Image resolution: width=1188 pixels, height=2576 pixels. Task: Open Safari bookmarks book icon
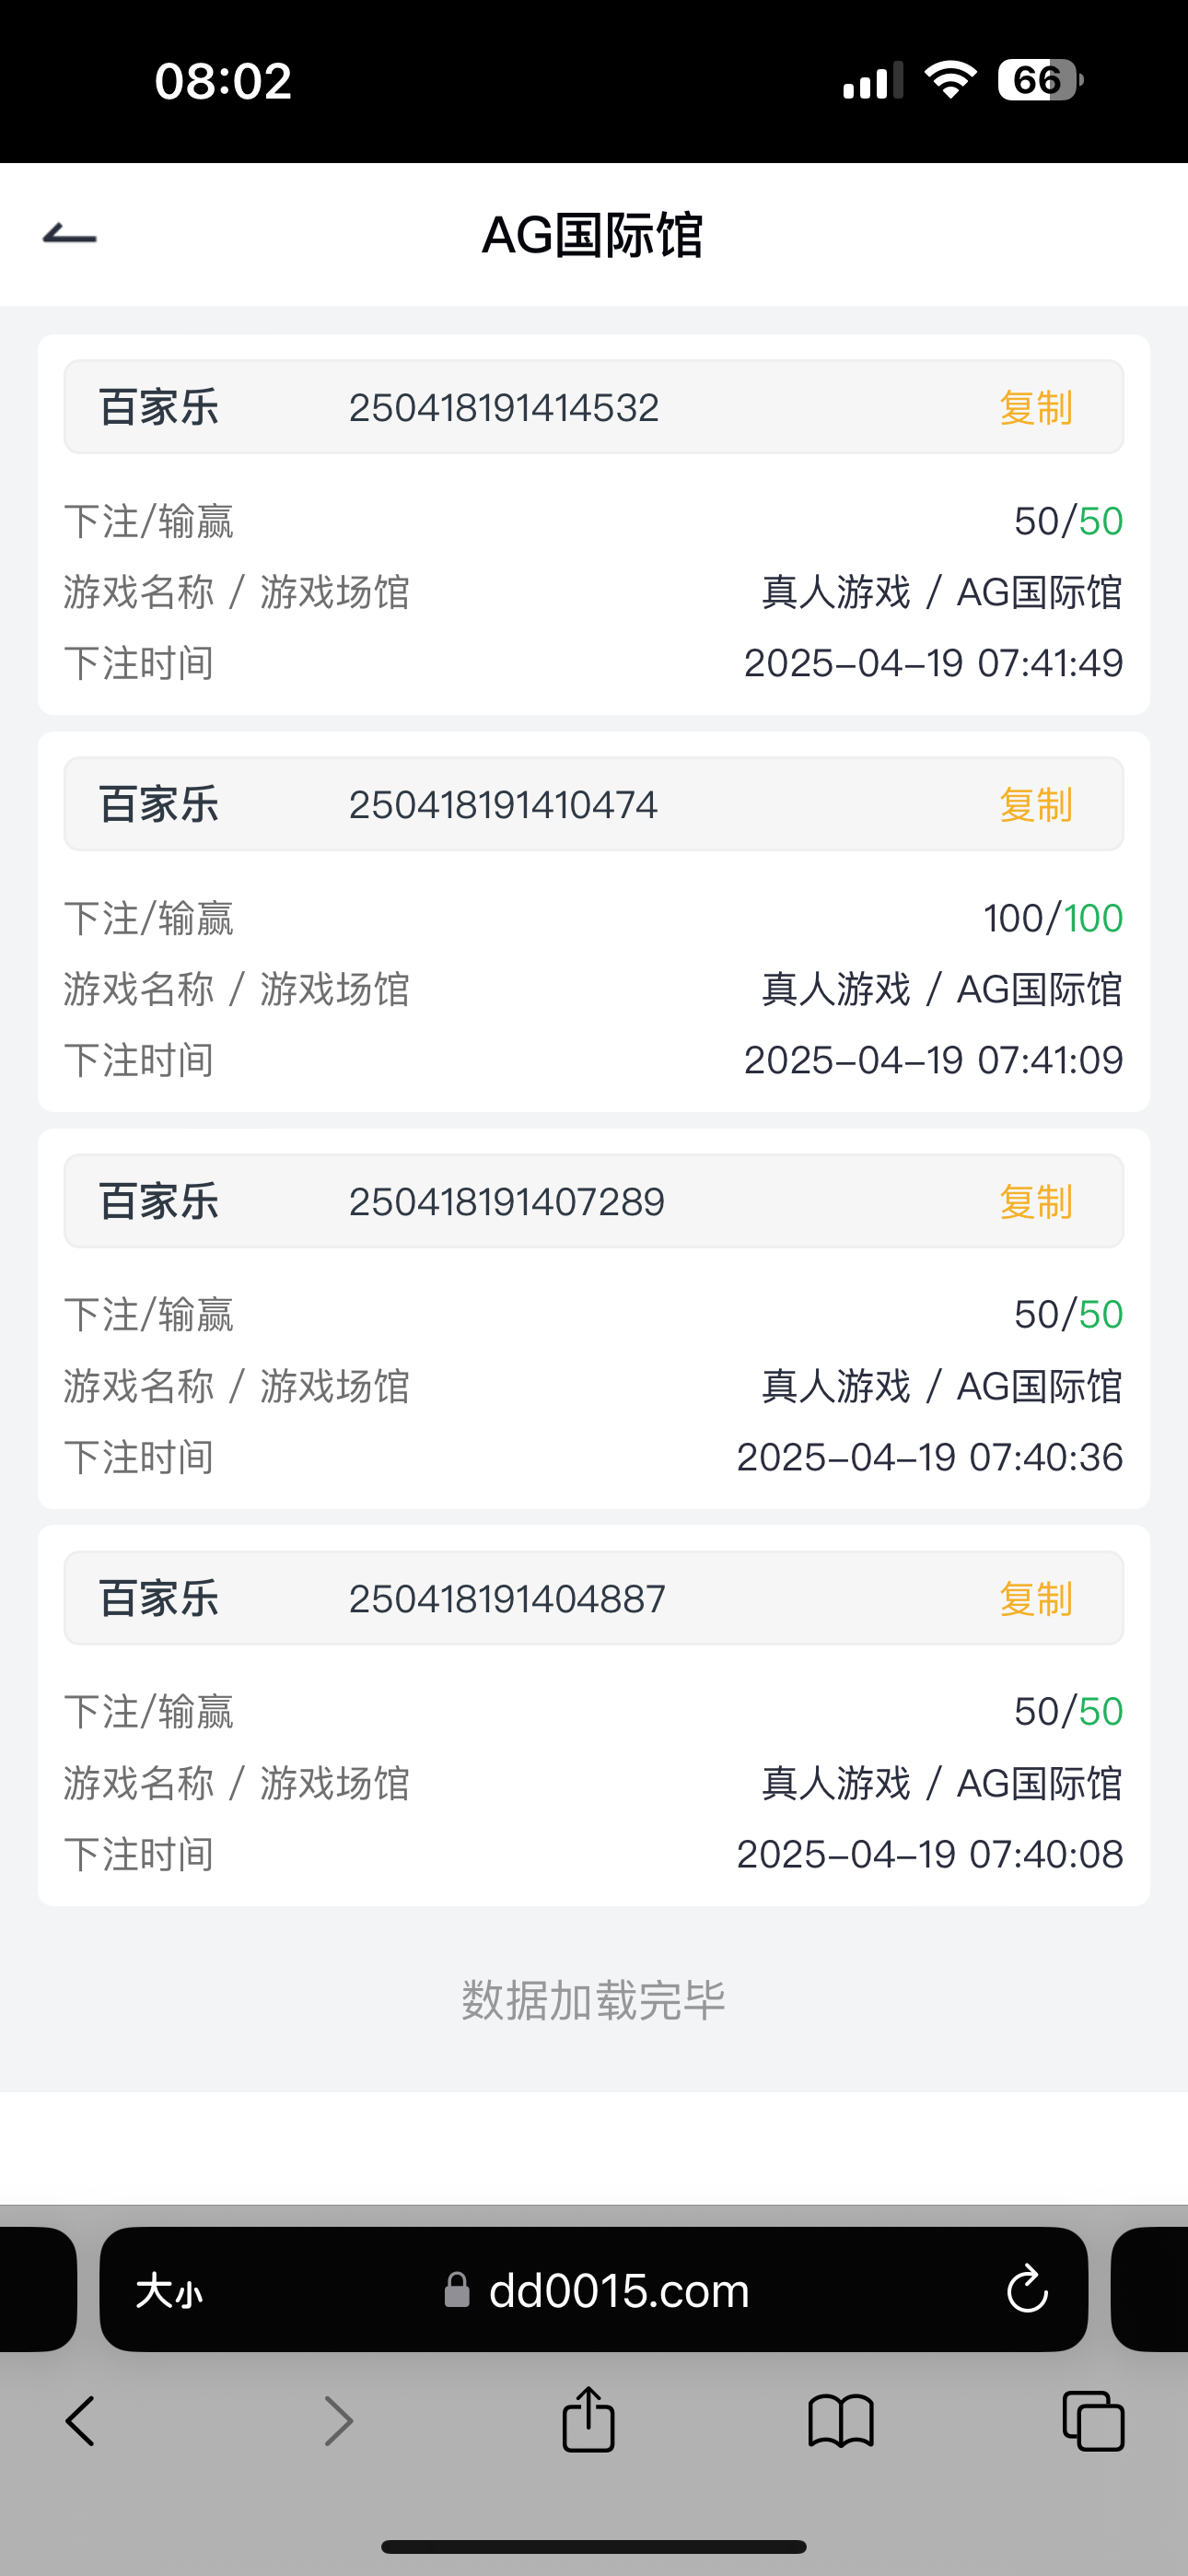[841, 2421]
